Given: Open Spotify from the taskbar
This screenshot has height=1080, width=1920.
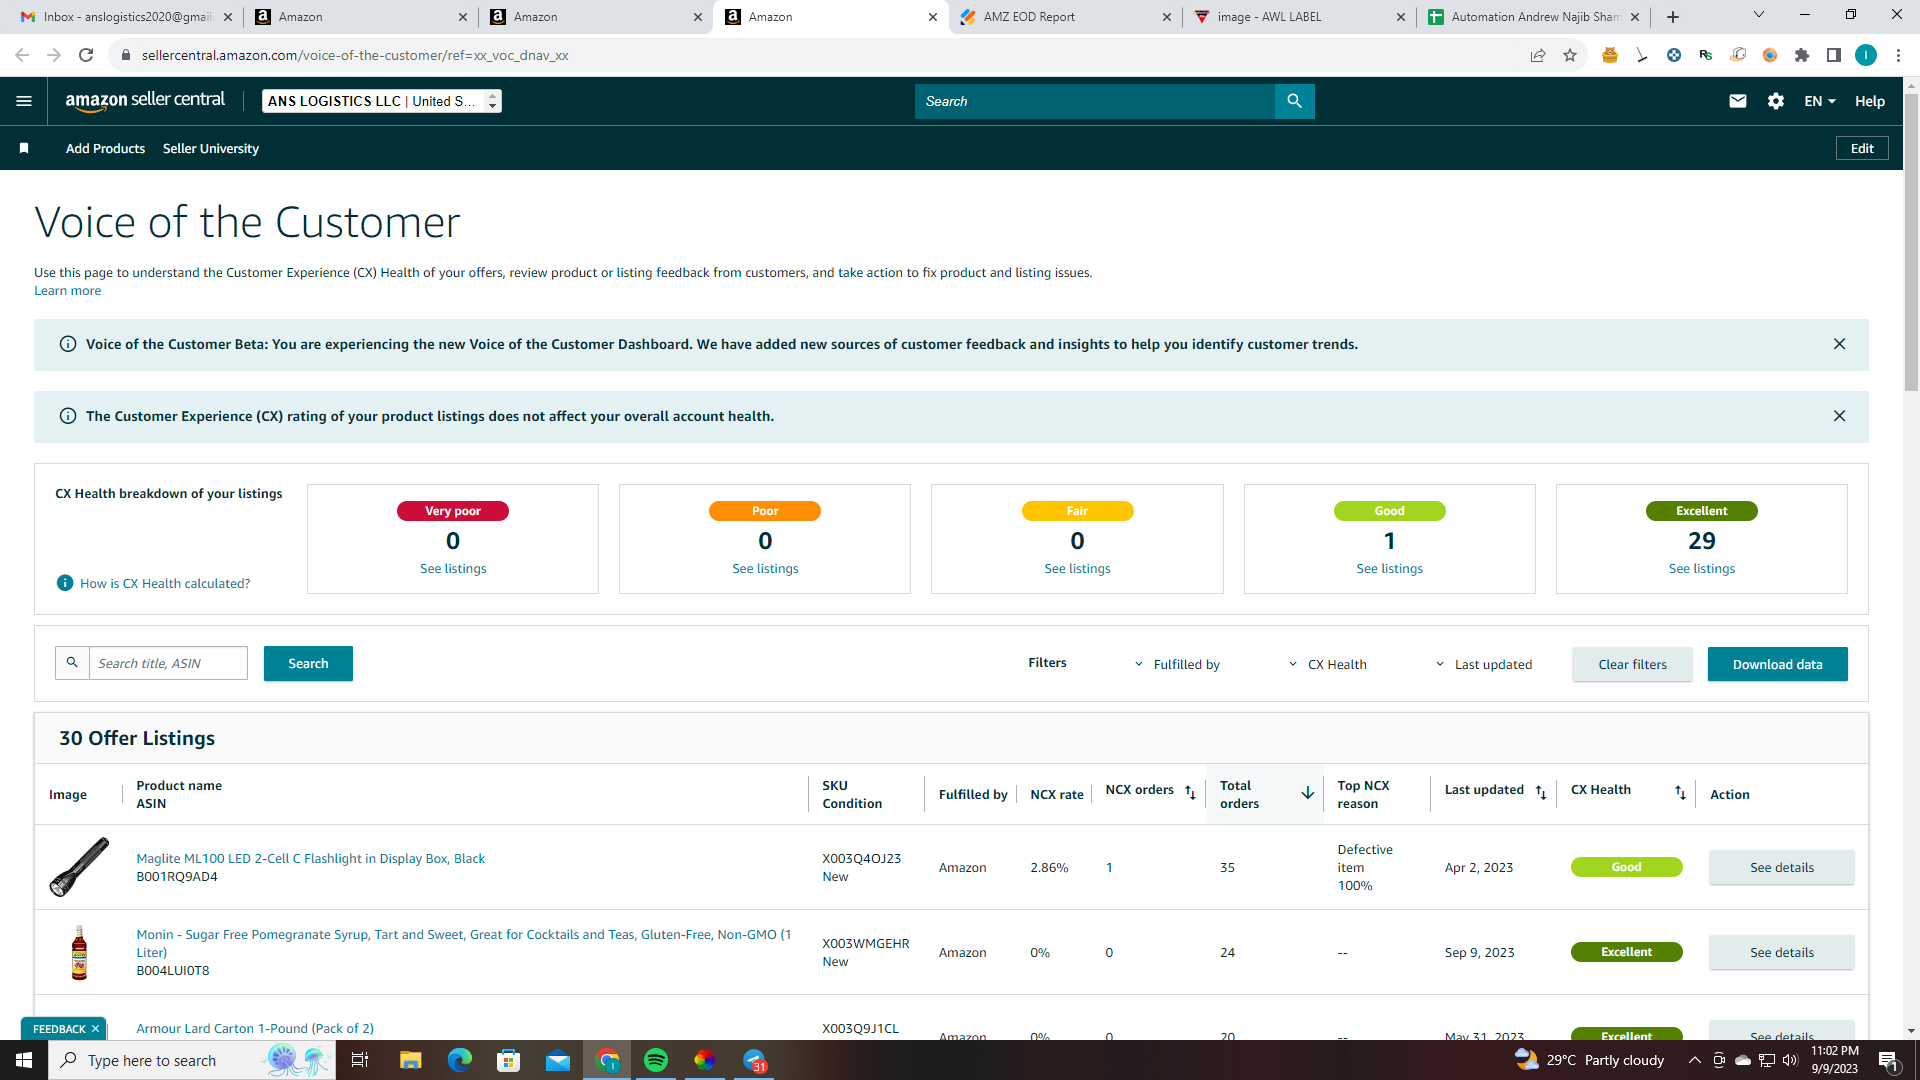Looking at the screenshot, I should point(656,1060).
